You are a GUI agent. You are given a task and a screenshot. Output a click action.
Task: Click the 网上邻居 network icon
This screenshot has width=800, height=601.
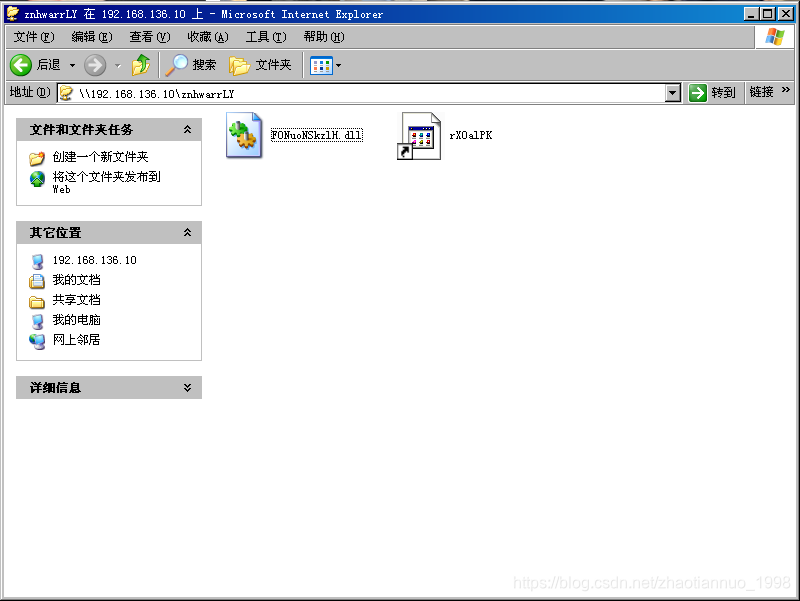(x=37, y=341)
